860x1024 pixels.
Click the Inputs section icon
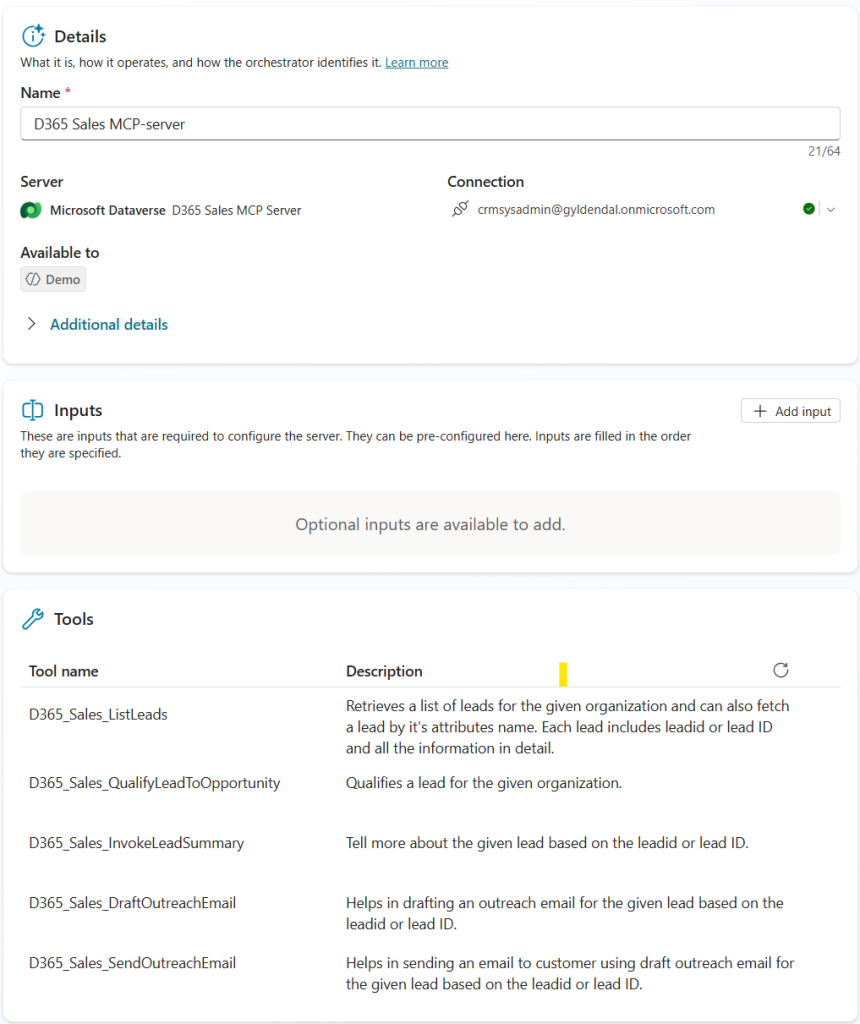tap(33, 410)
